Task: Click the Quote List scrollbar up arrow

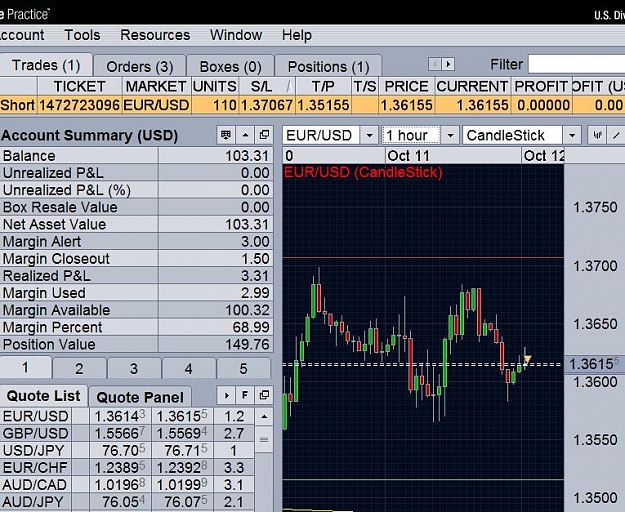Action: pyautogui.click(x=264, y=417)
